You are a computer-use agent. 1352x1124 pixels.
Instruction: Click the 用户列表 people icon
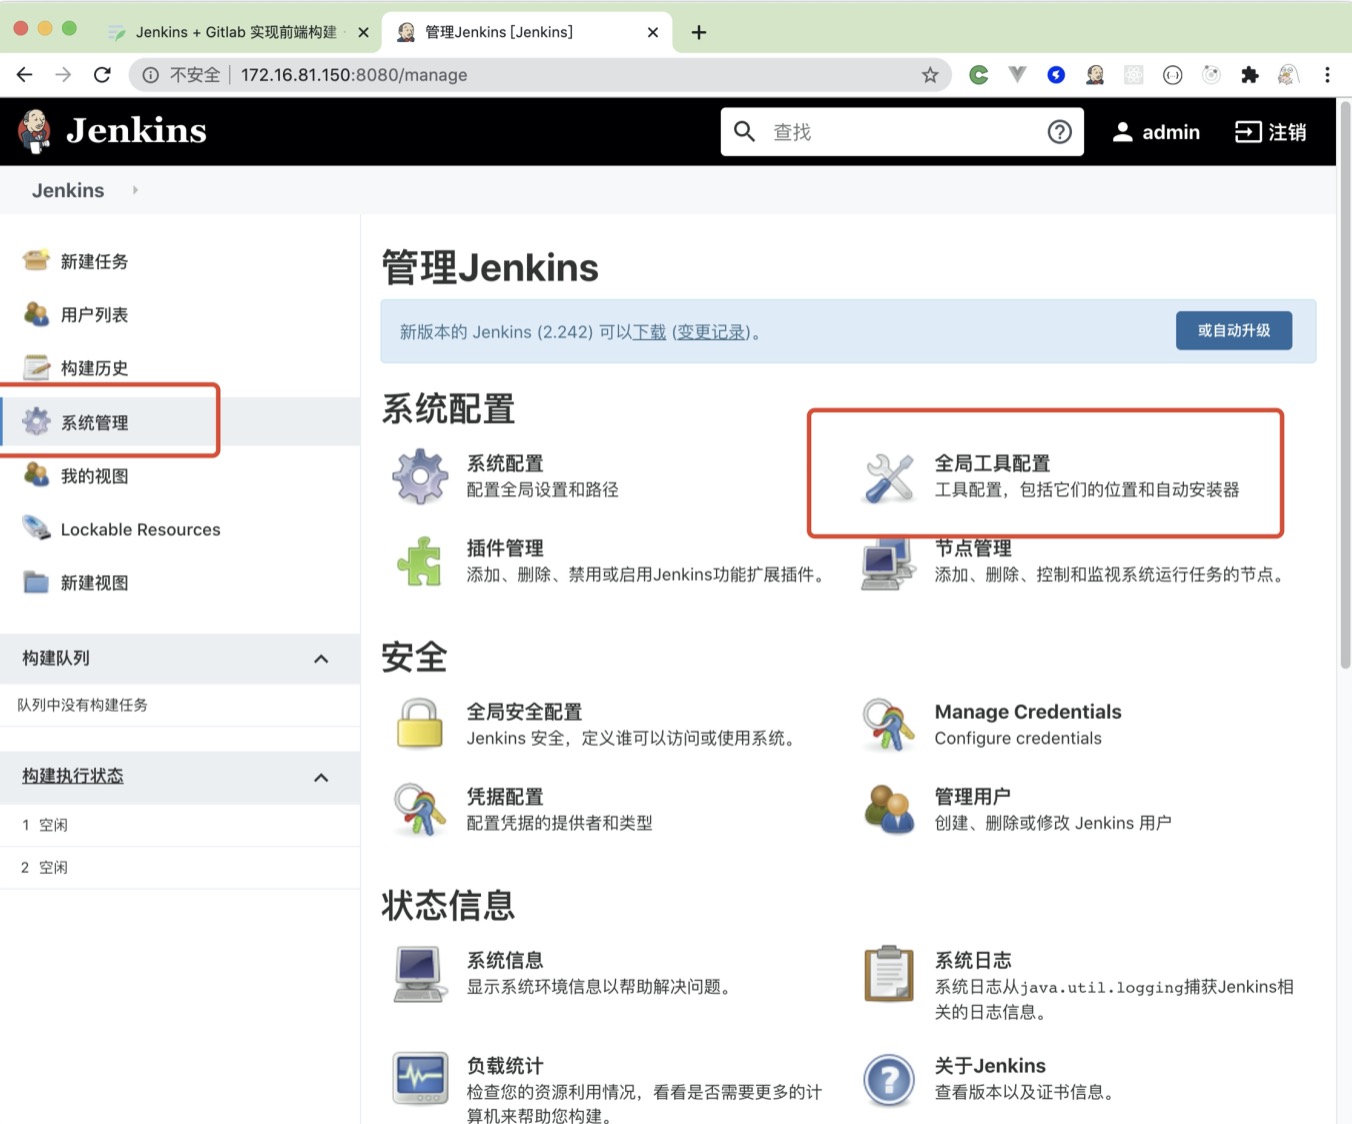36,314
